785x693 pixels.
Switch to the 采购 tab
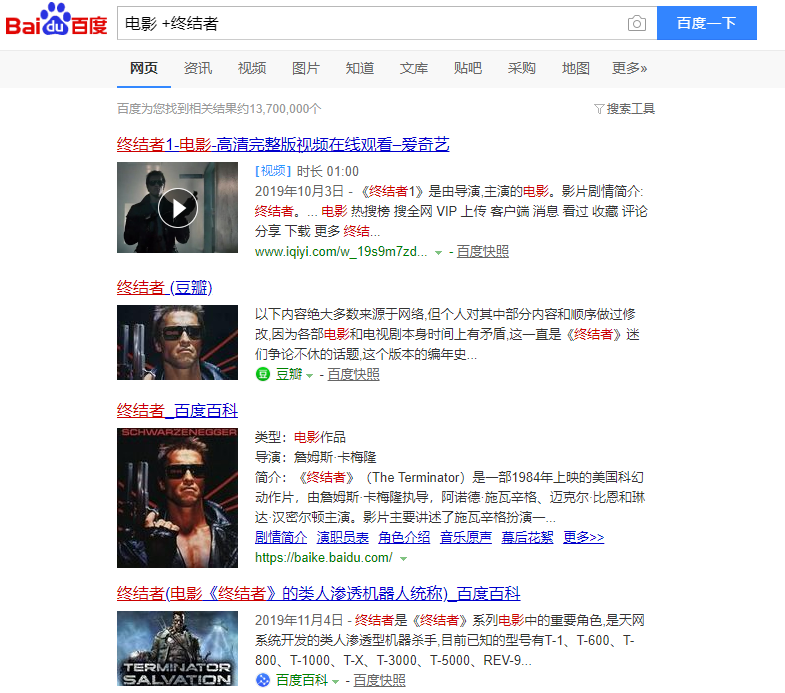[x=522, y=68]
